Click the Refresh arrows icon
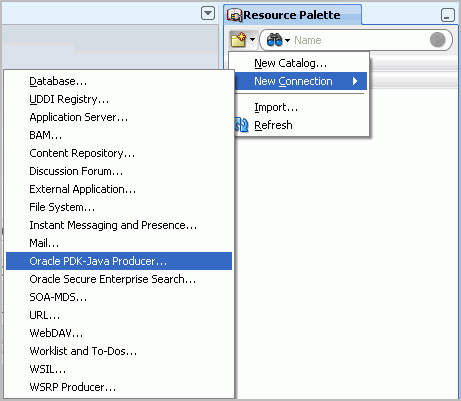The width and height of the screenshot is (461, 401). (242, 125)
